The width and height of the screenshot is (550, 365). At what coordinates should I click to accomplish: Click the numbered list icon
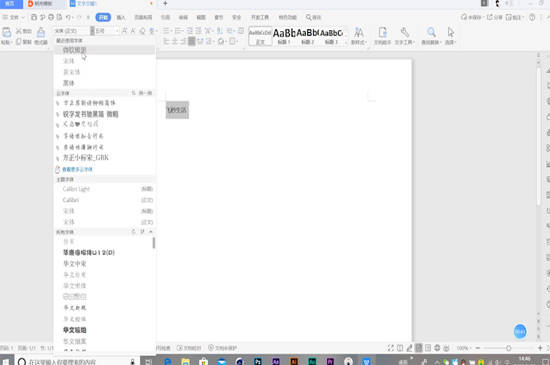click(x=178, y=31)
